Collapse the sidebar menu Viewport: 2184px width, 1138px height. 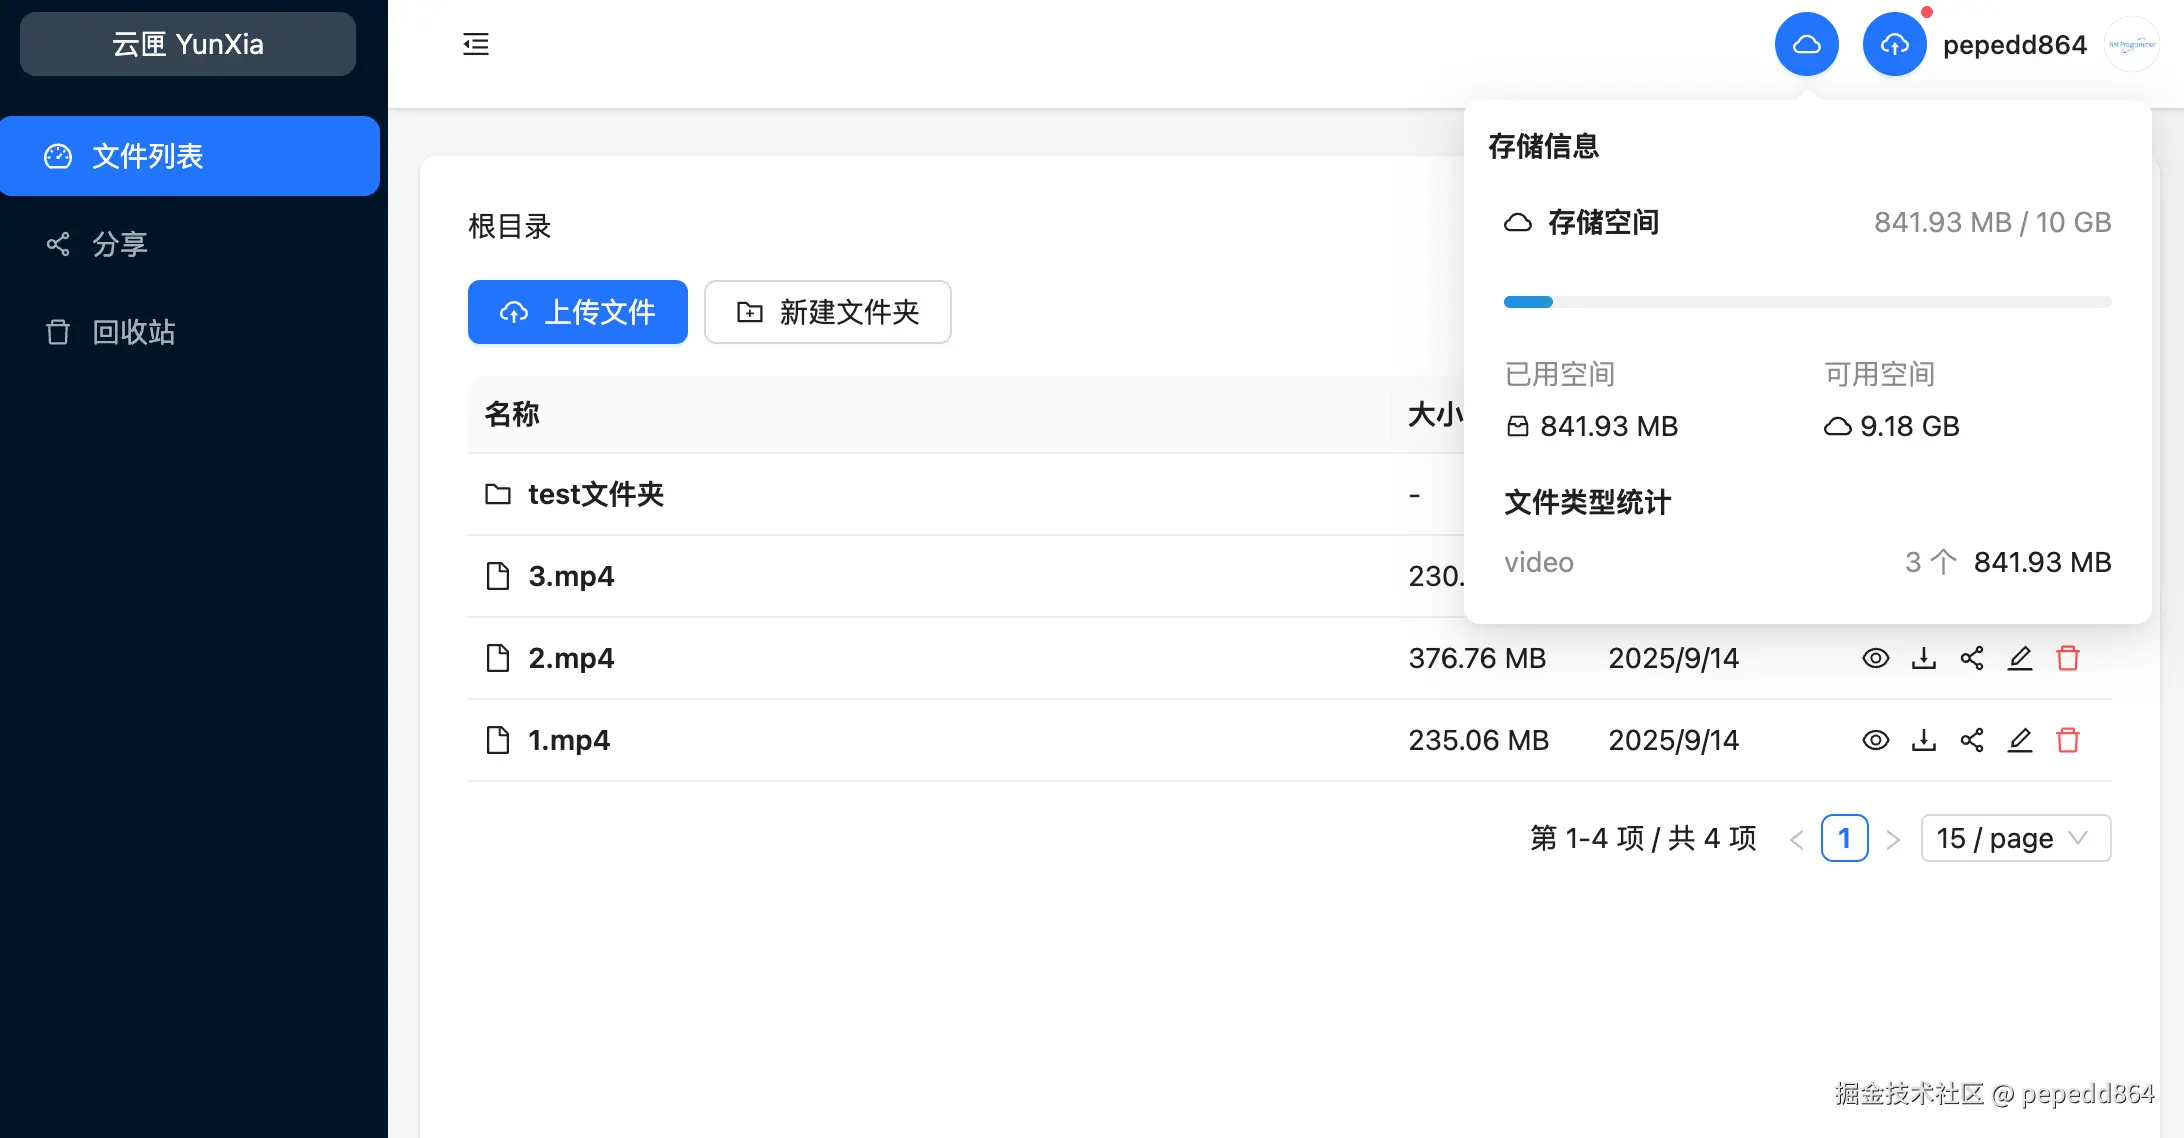[x=476, y=44]
